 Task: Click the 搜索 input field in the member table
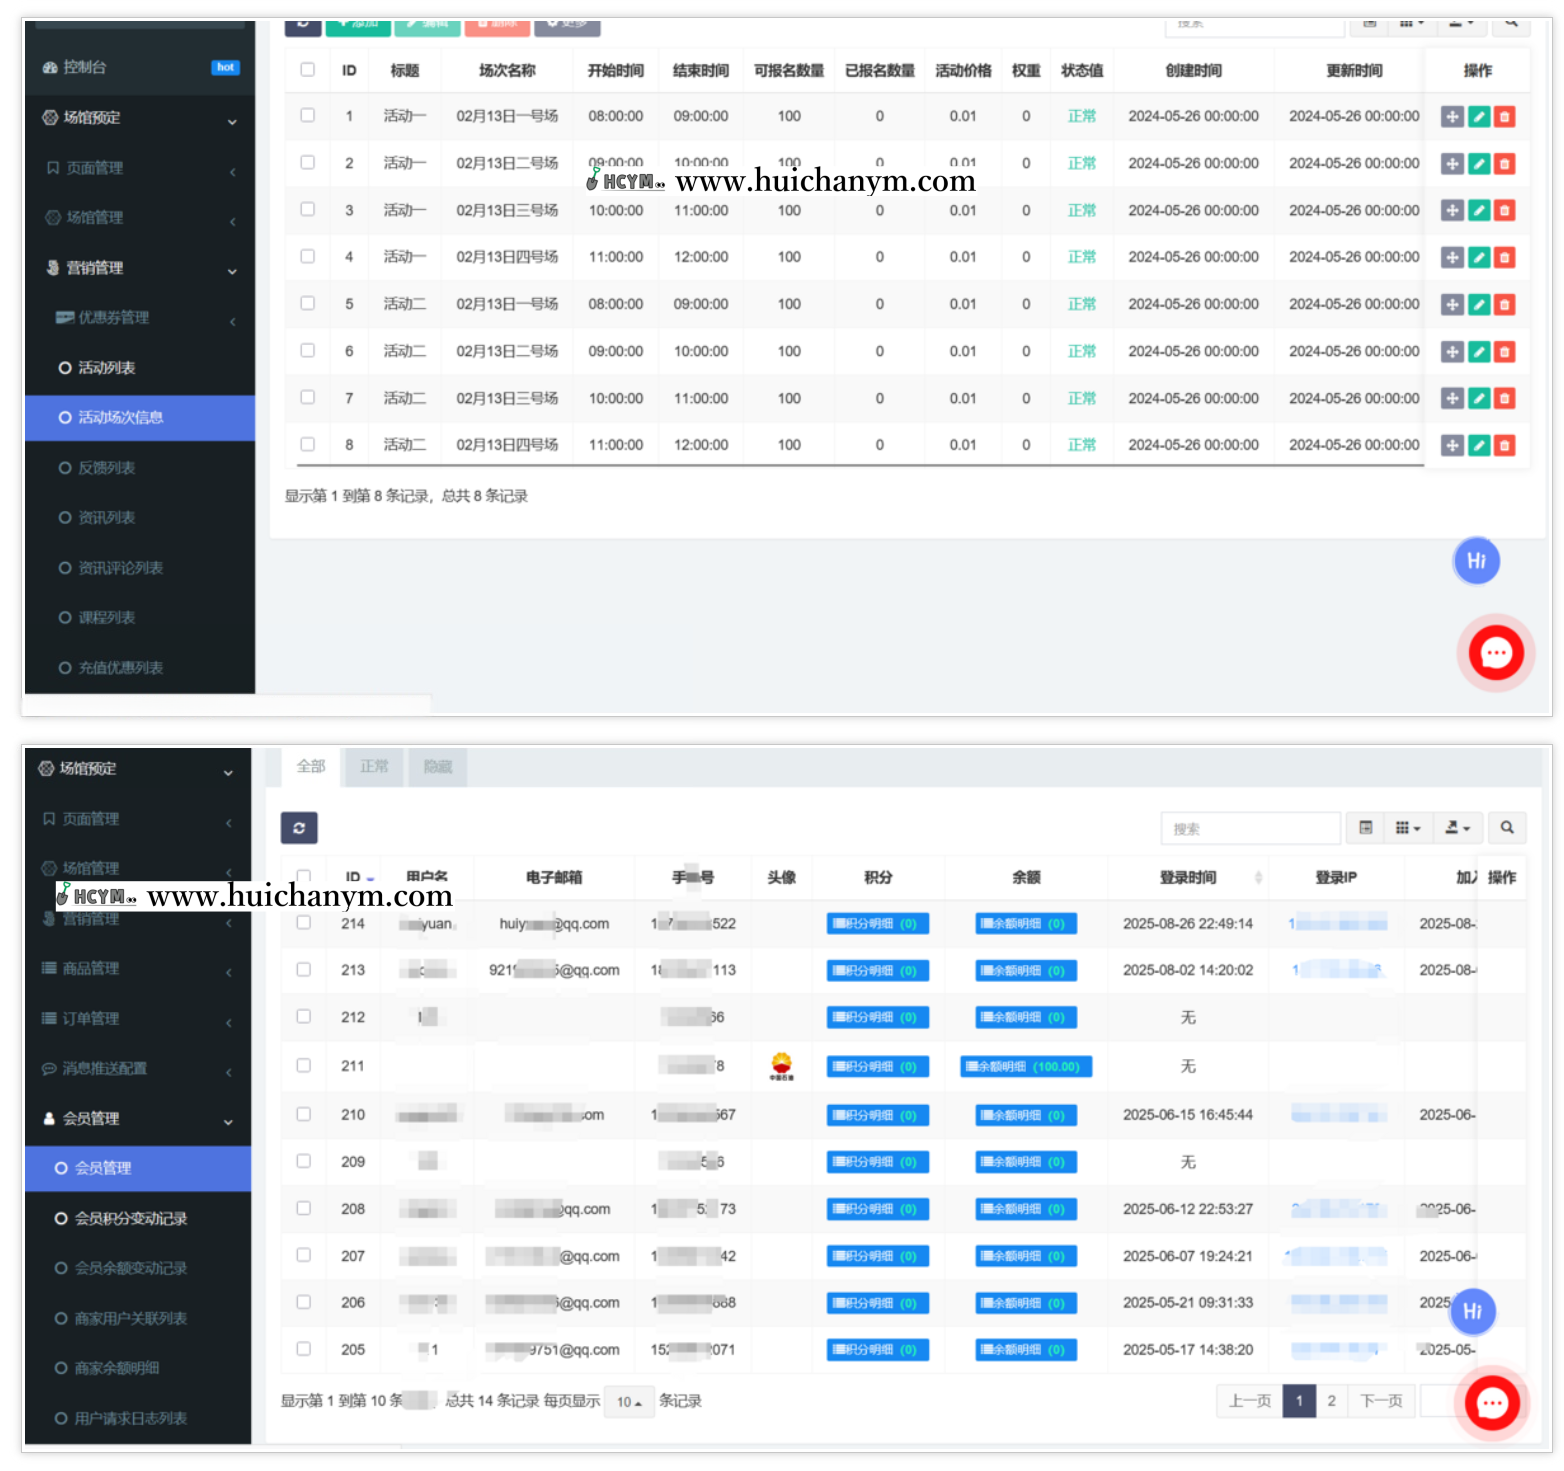1249,829
